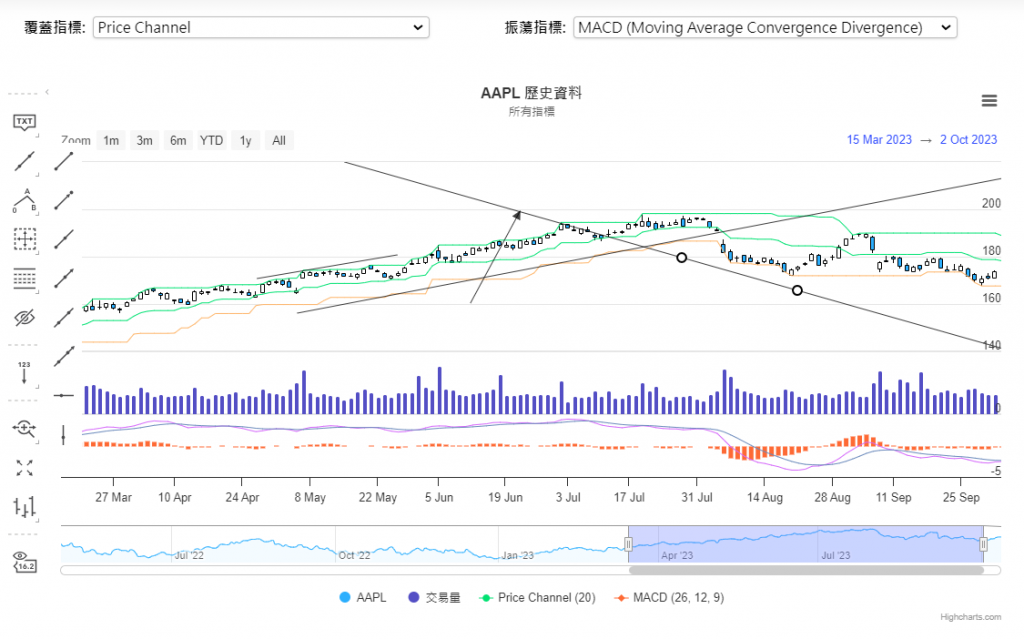Click the 14 Aug x-axis label
Image resolution: width=1024 pixels, height=639 pixels.
click(x=765, y=497)
